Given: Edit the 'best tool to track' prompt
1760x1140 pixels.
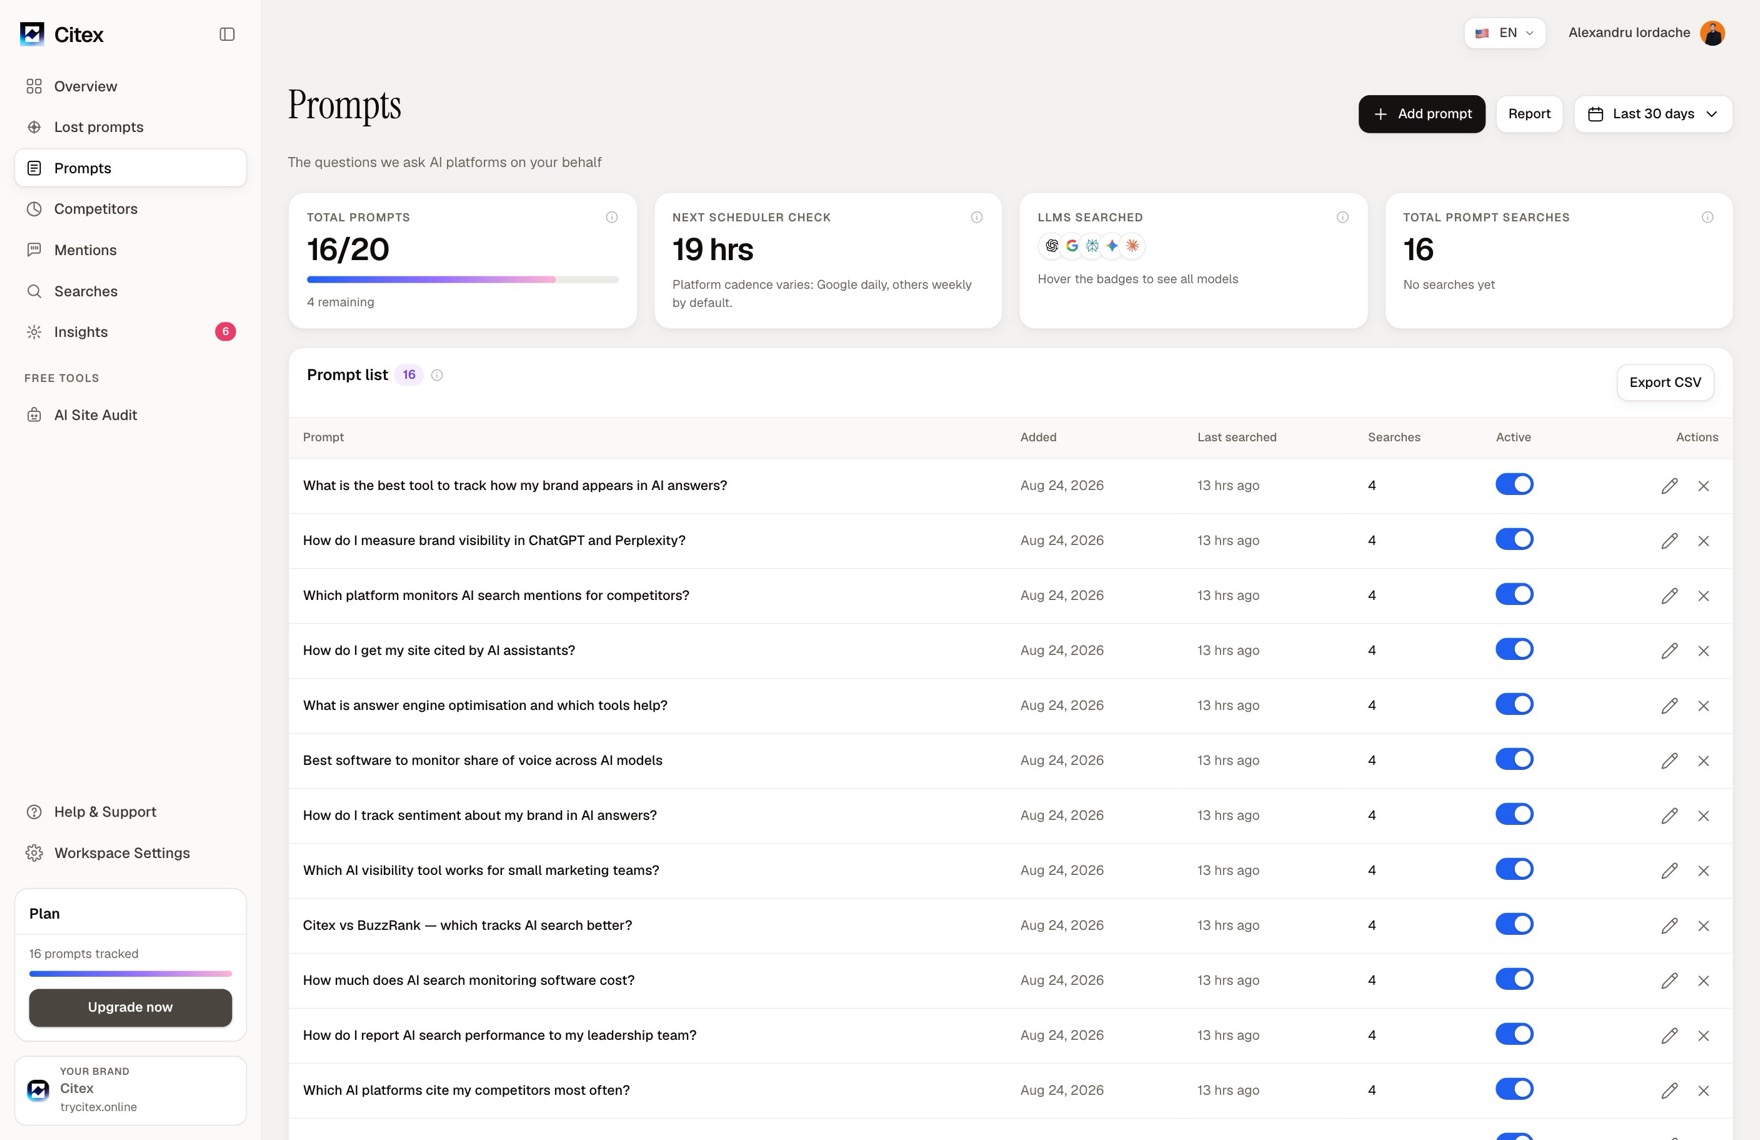Looking at the screenshot, I should [1669, 486].
